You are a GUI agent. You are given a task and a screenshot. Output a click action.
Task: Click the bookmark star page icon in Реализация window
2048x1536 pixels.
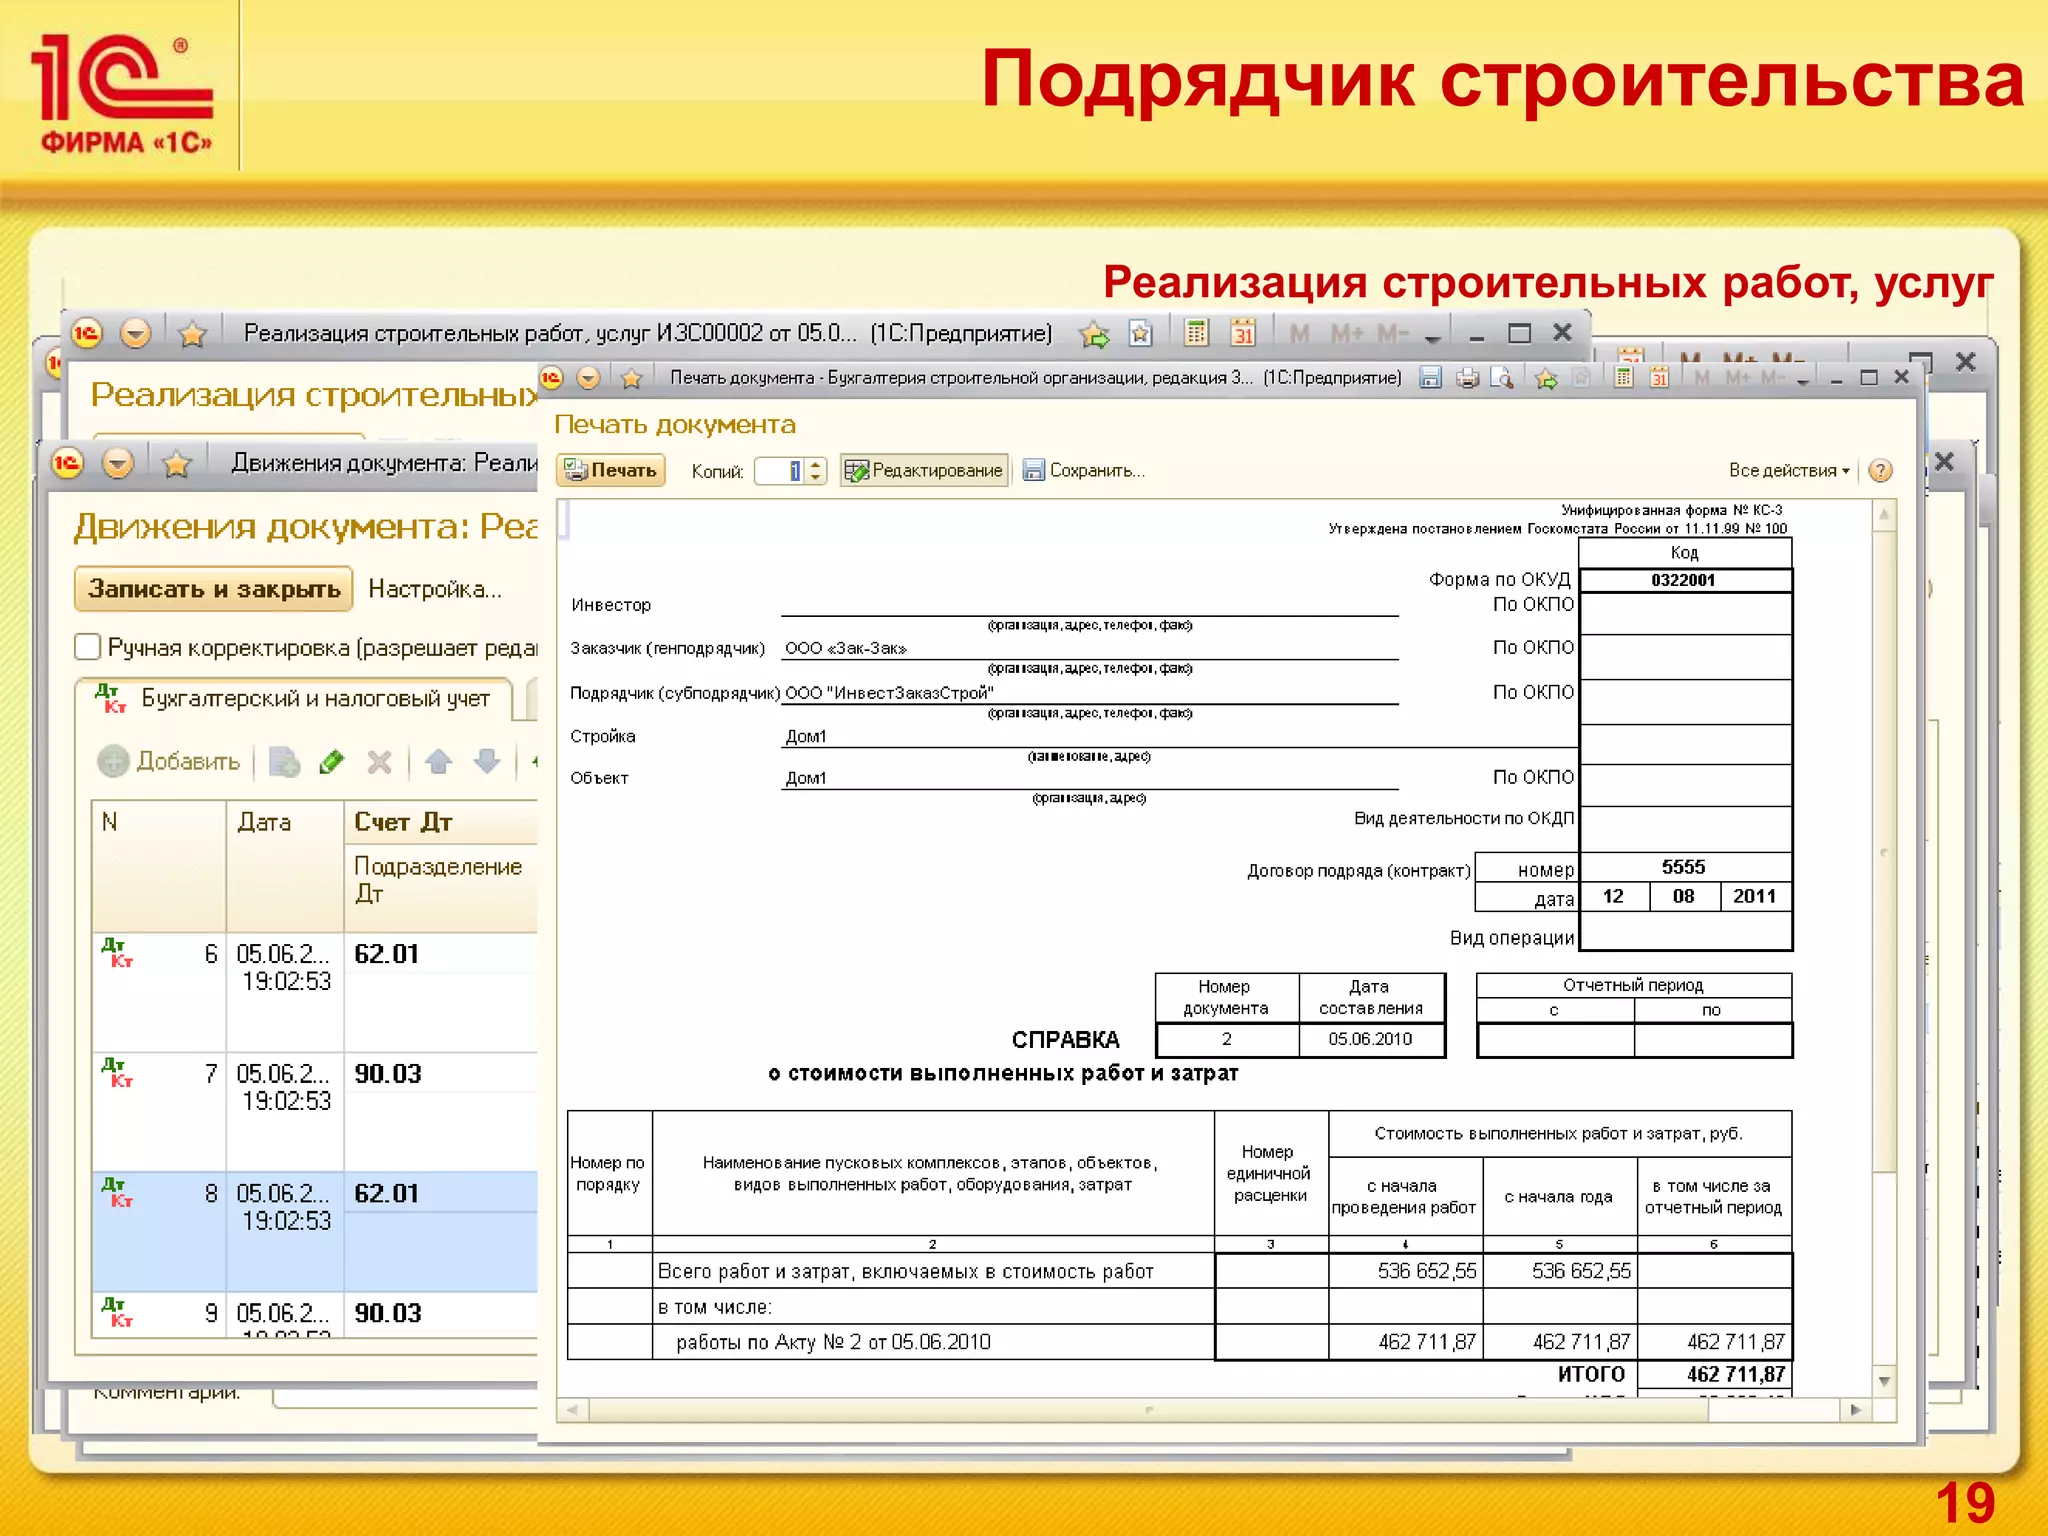1141,333
